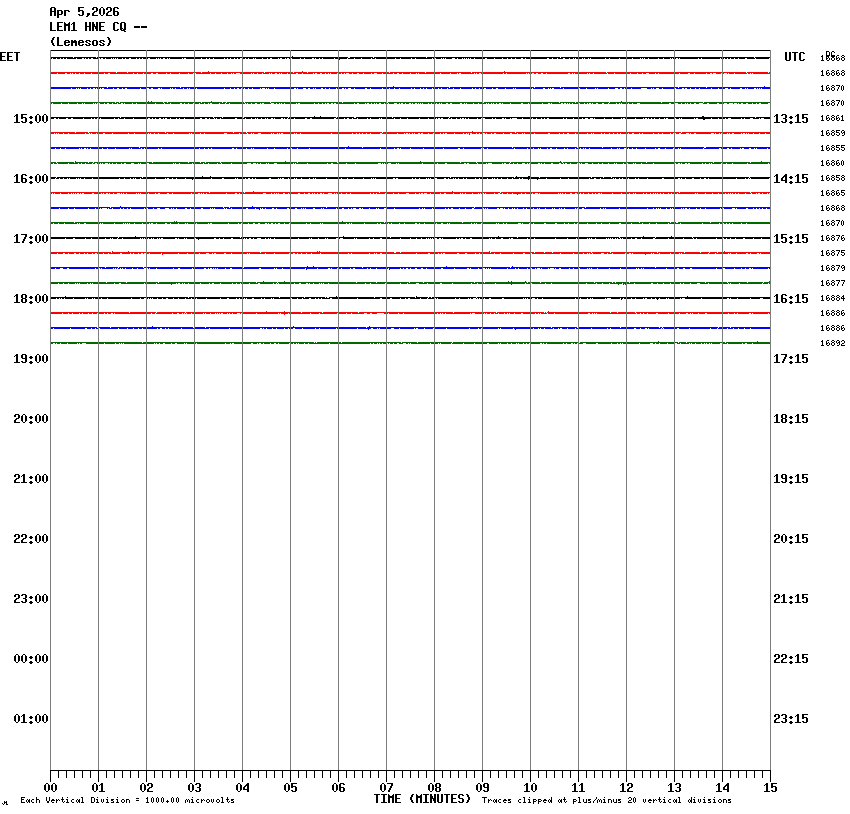Click the black trace at 16:00
Image resolution: width=850 pixels, height=814 pixels.
pyautogui.click(x=410, y=178)
